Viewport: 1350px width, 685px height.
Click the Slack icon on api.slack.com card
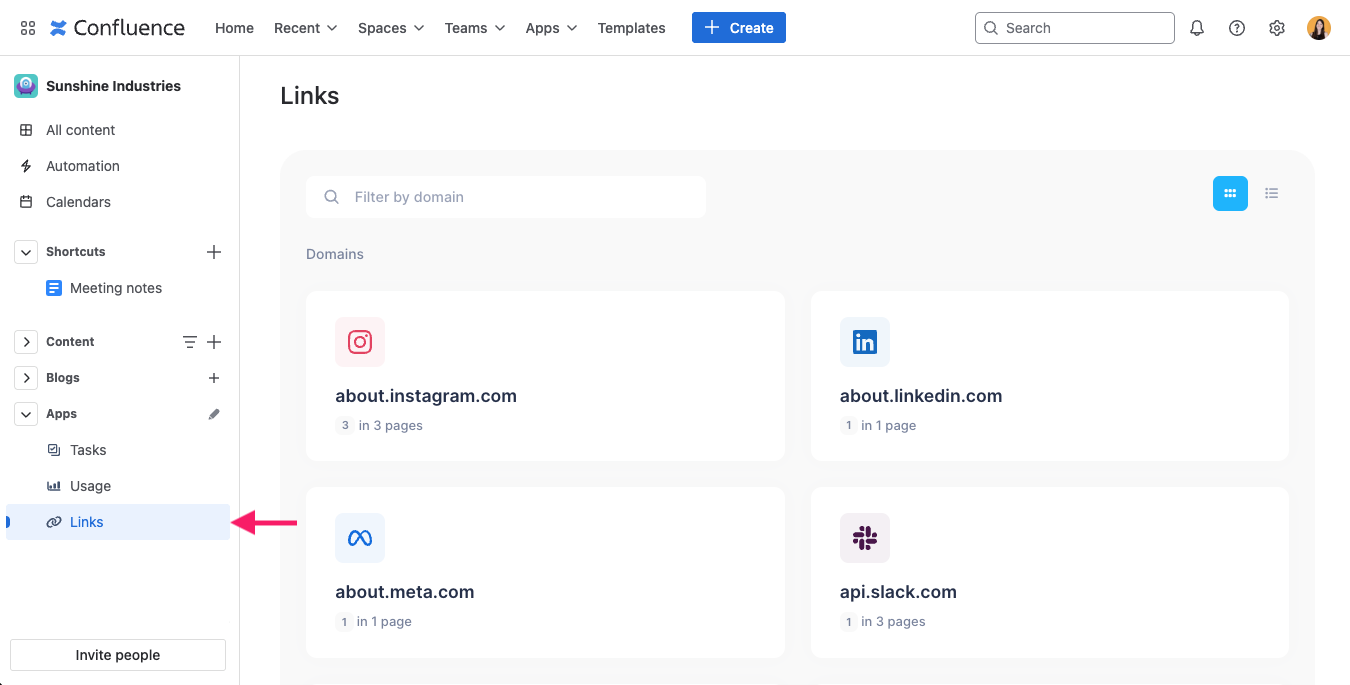[864, 538]
